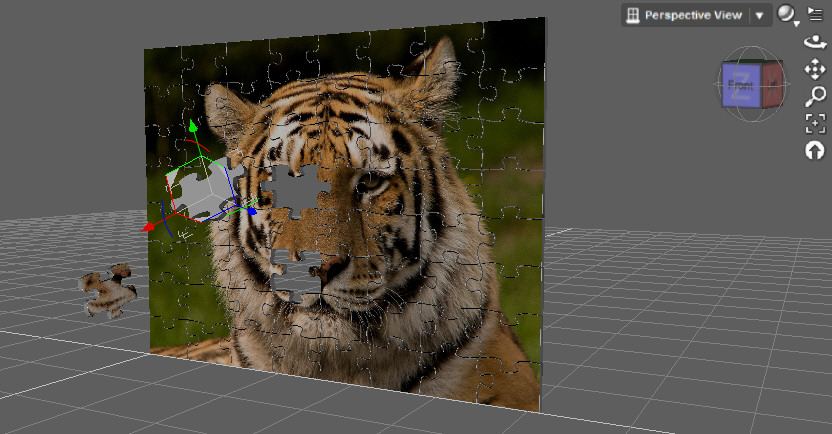Click the red rotation arc on gizmo
This screenshot has height=434, width=832.
(197, 144)
